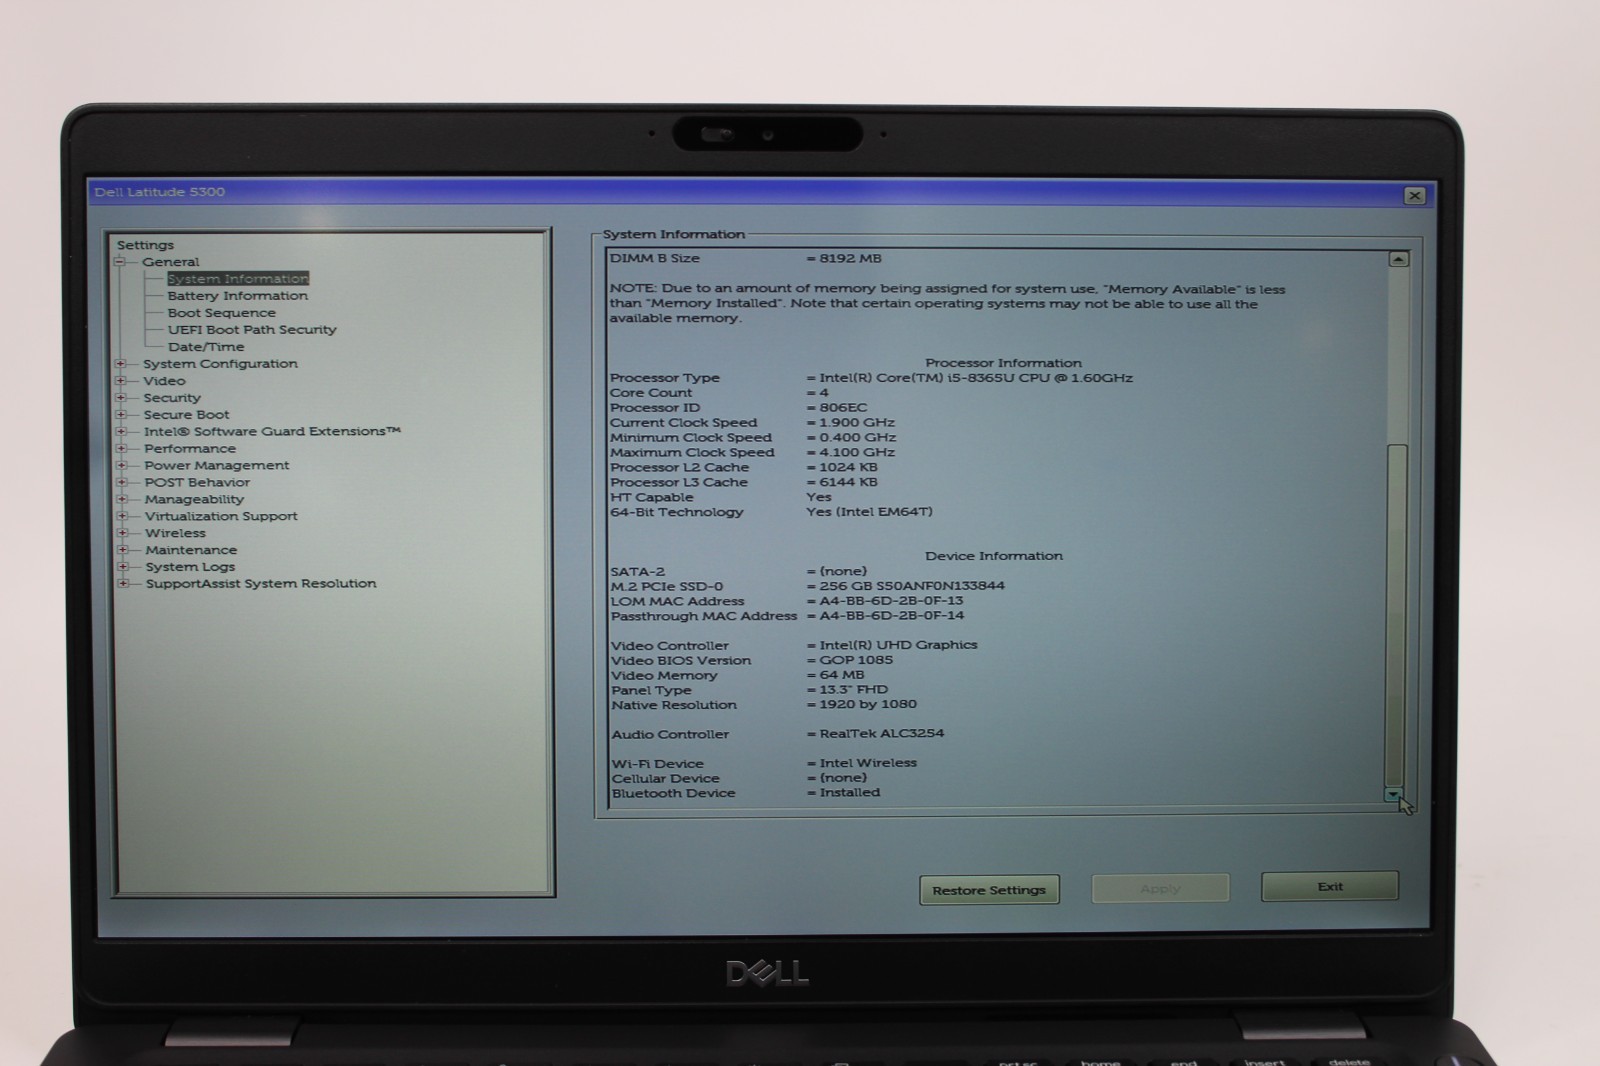Select System Configuration label
This screenshot has height=1066, width=1600.
220,364
